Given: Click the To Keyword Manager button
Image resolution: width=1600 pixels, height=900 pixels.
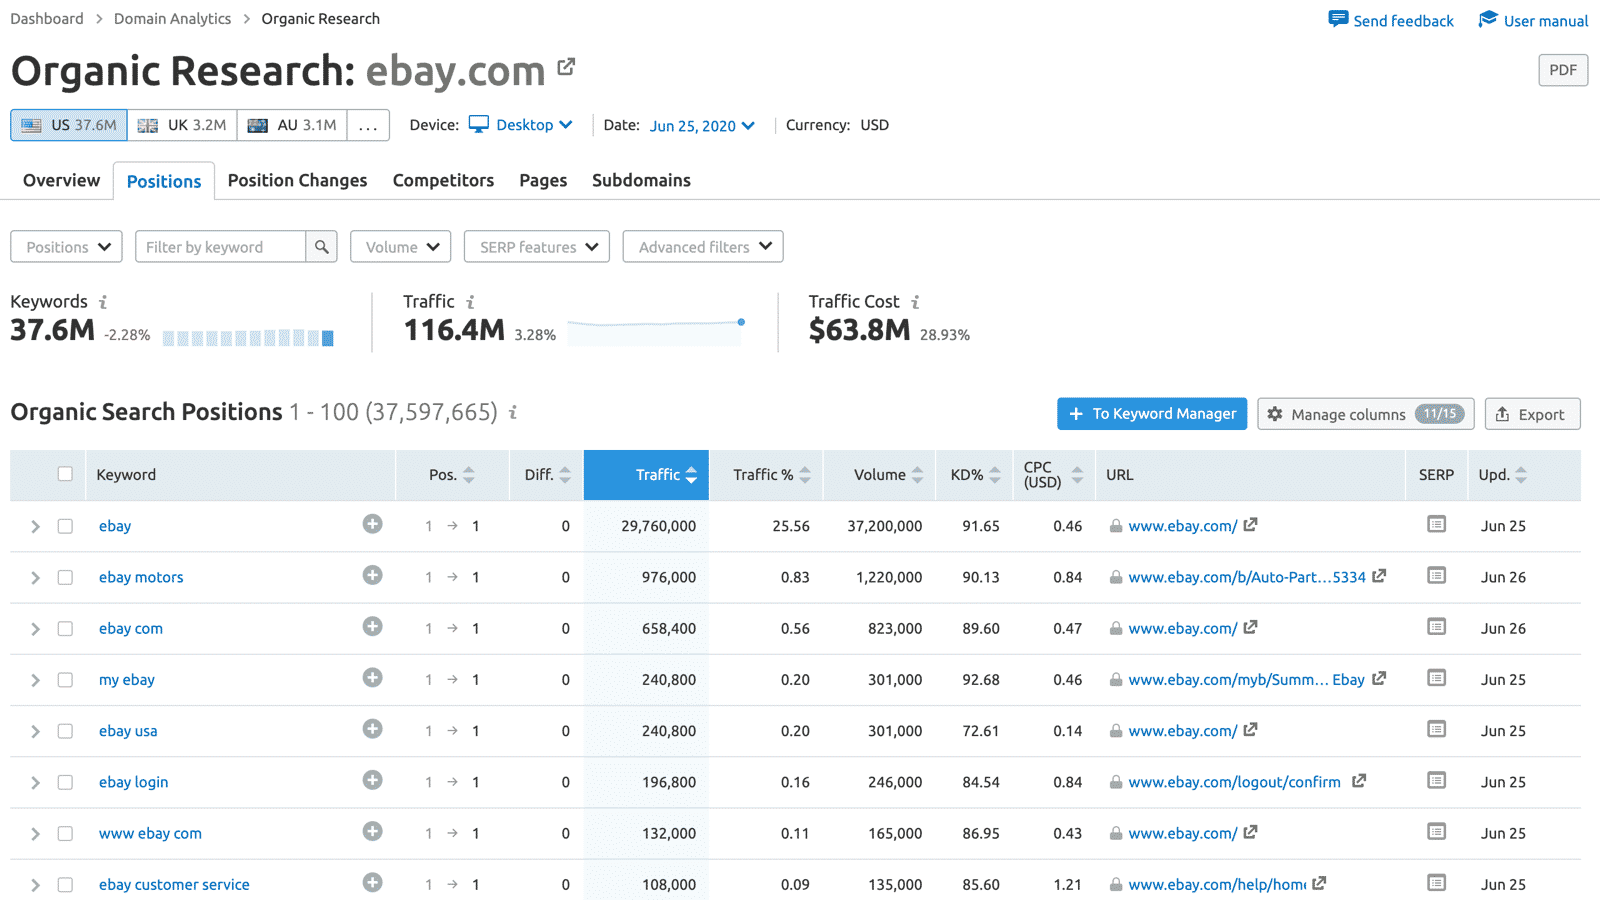Looking at the screenshot, I should pyautogui.click(x=1151, y=414).
